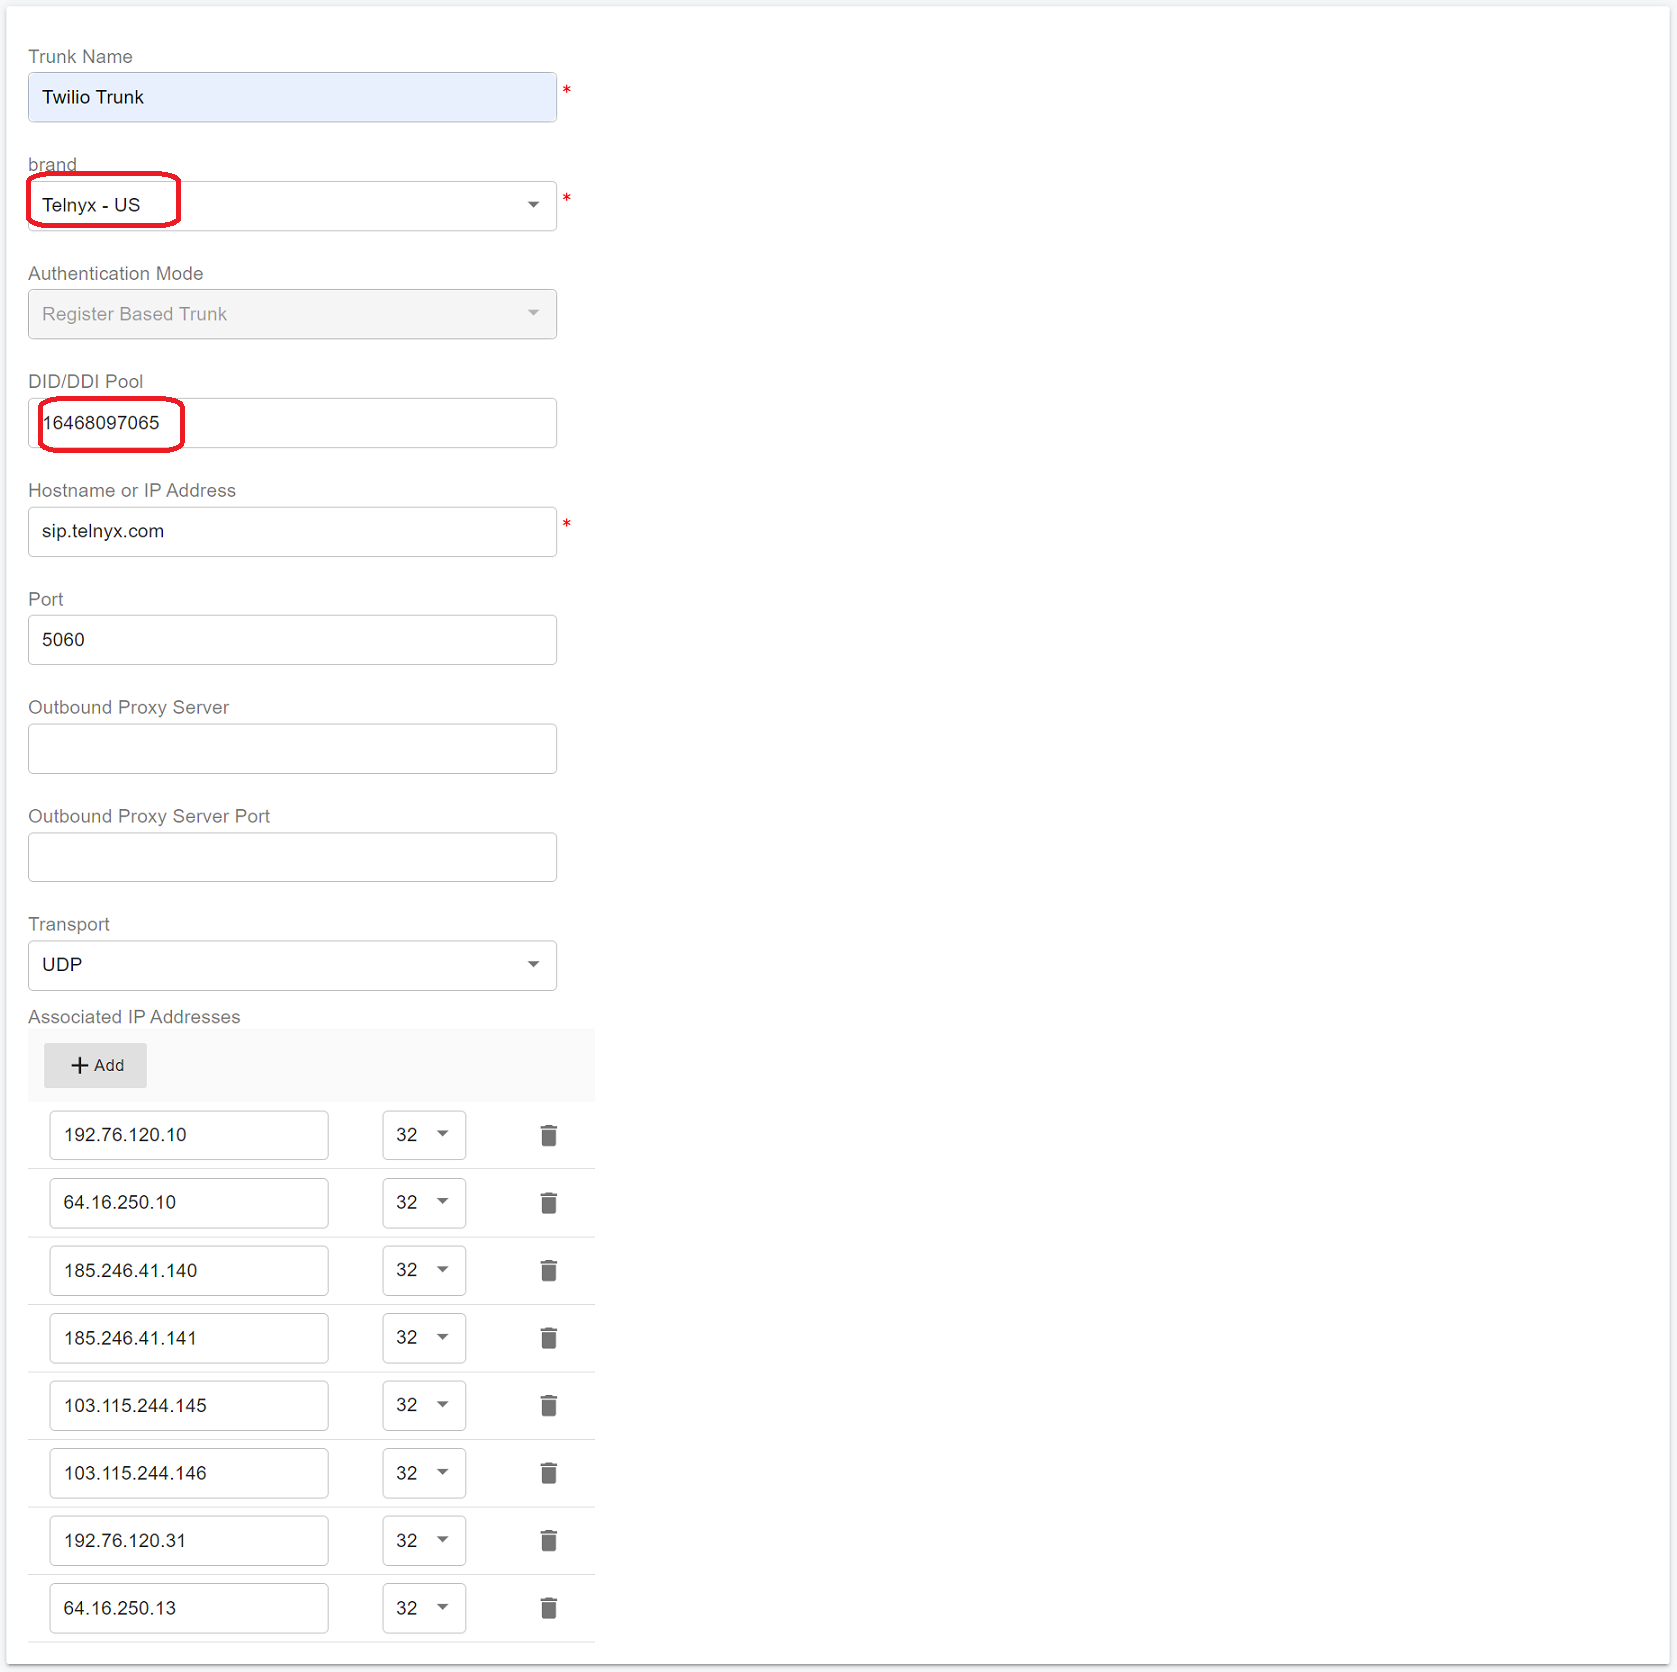Click the Outbound Proxy Server field
Screen dimensions: 1677x1672
[x=292, y=749]
